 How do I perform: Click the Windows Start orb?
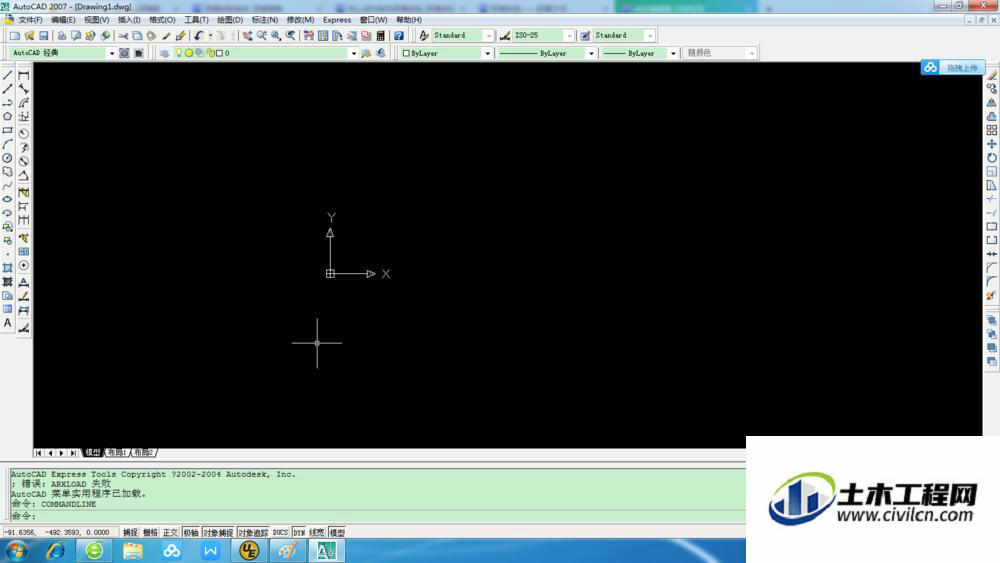[x=16, y=551]
